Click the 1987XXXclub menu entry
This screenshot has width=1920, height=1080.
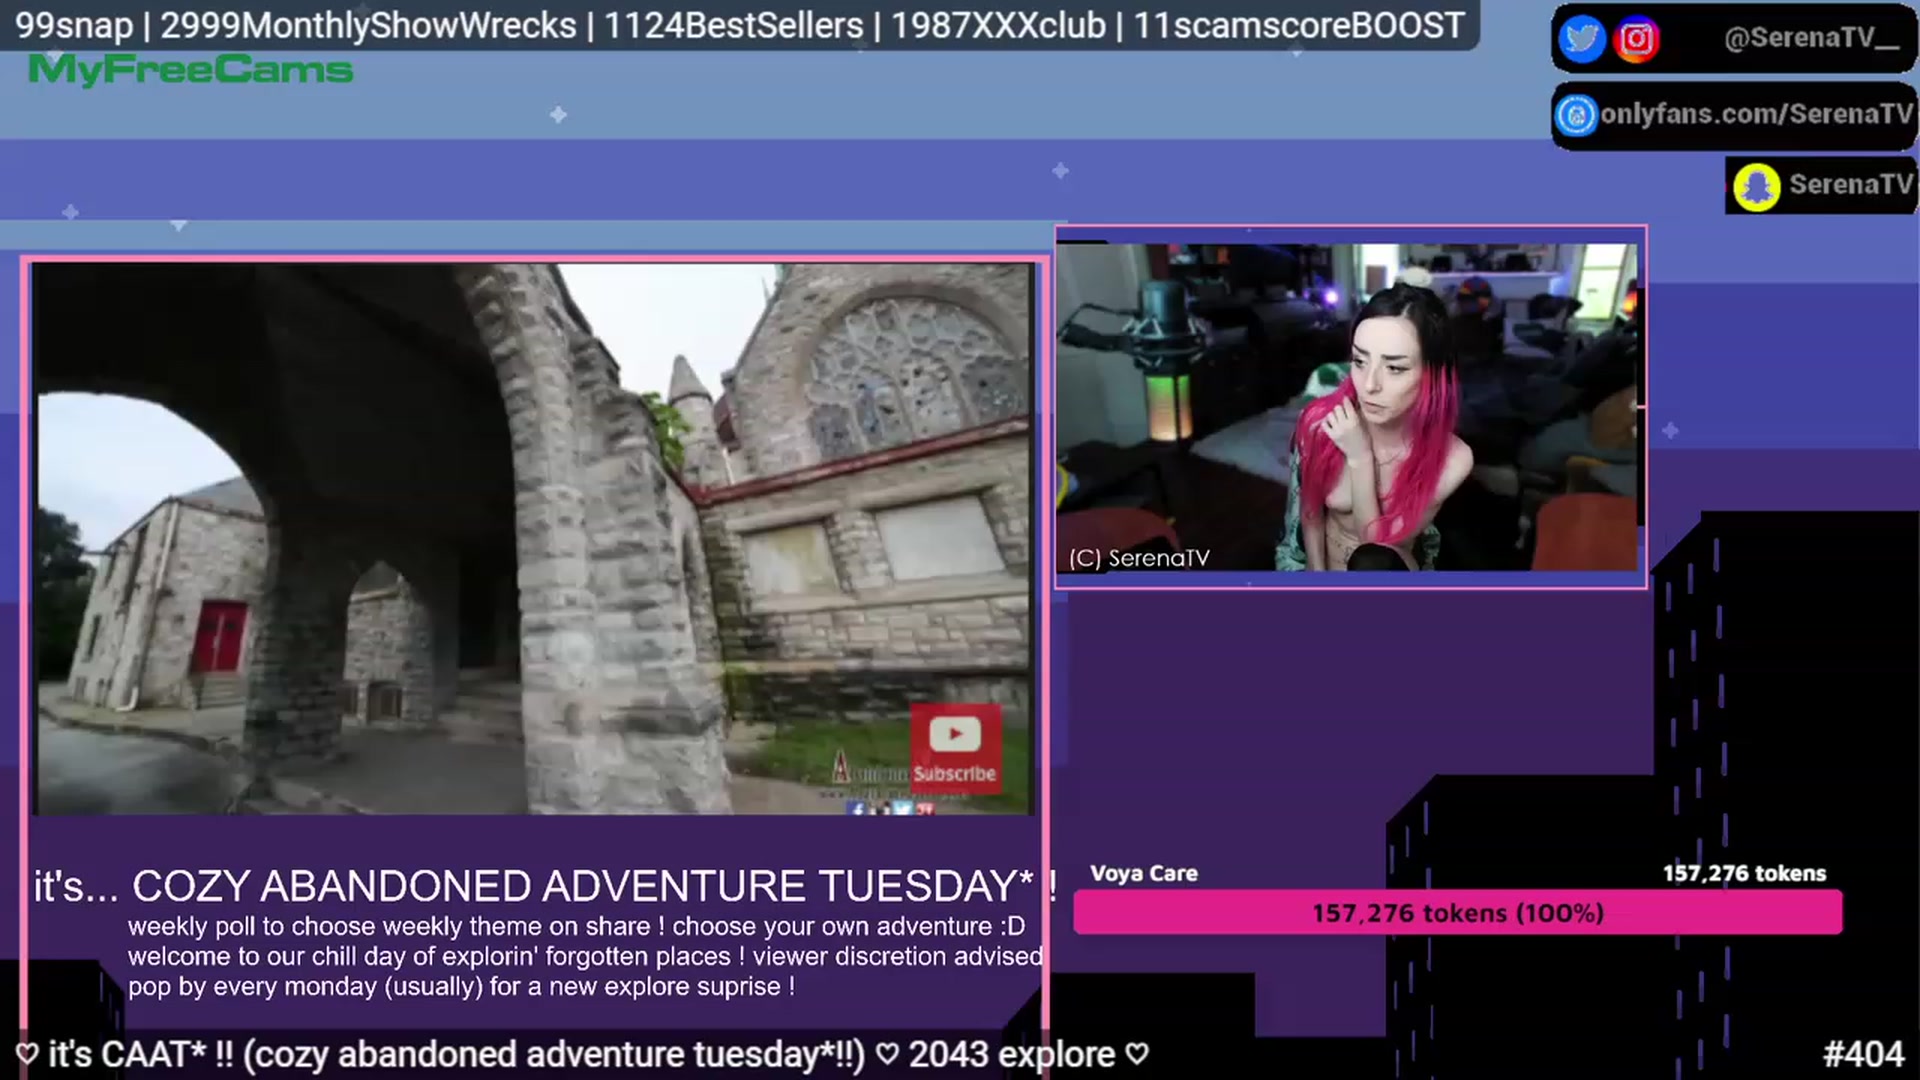pyautogui.click(x=998, y=25)
